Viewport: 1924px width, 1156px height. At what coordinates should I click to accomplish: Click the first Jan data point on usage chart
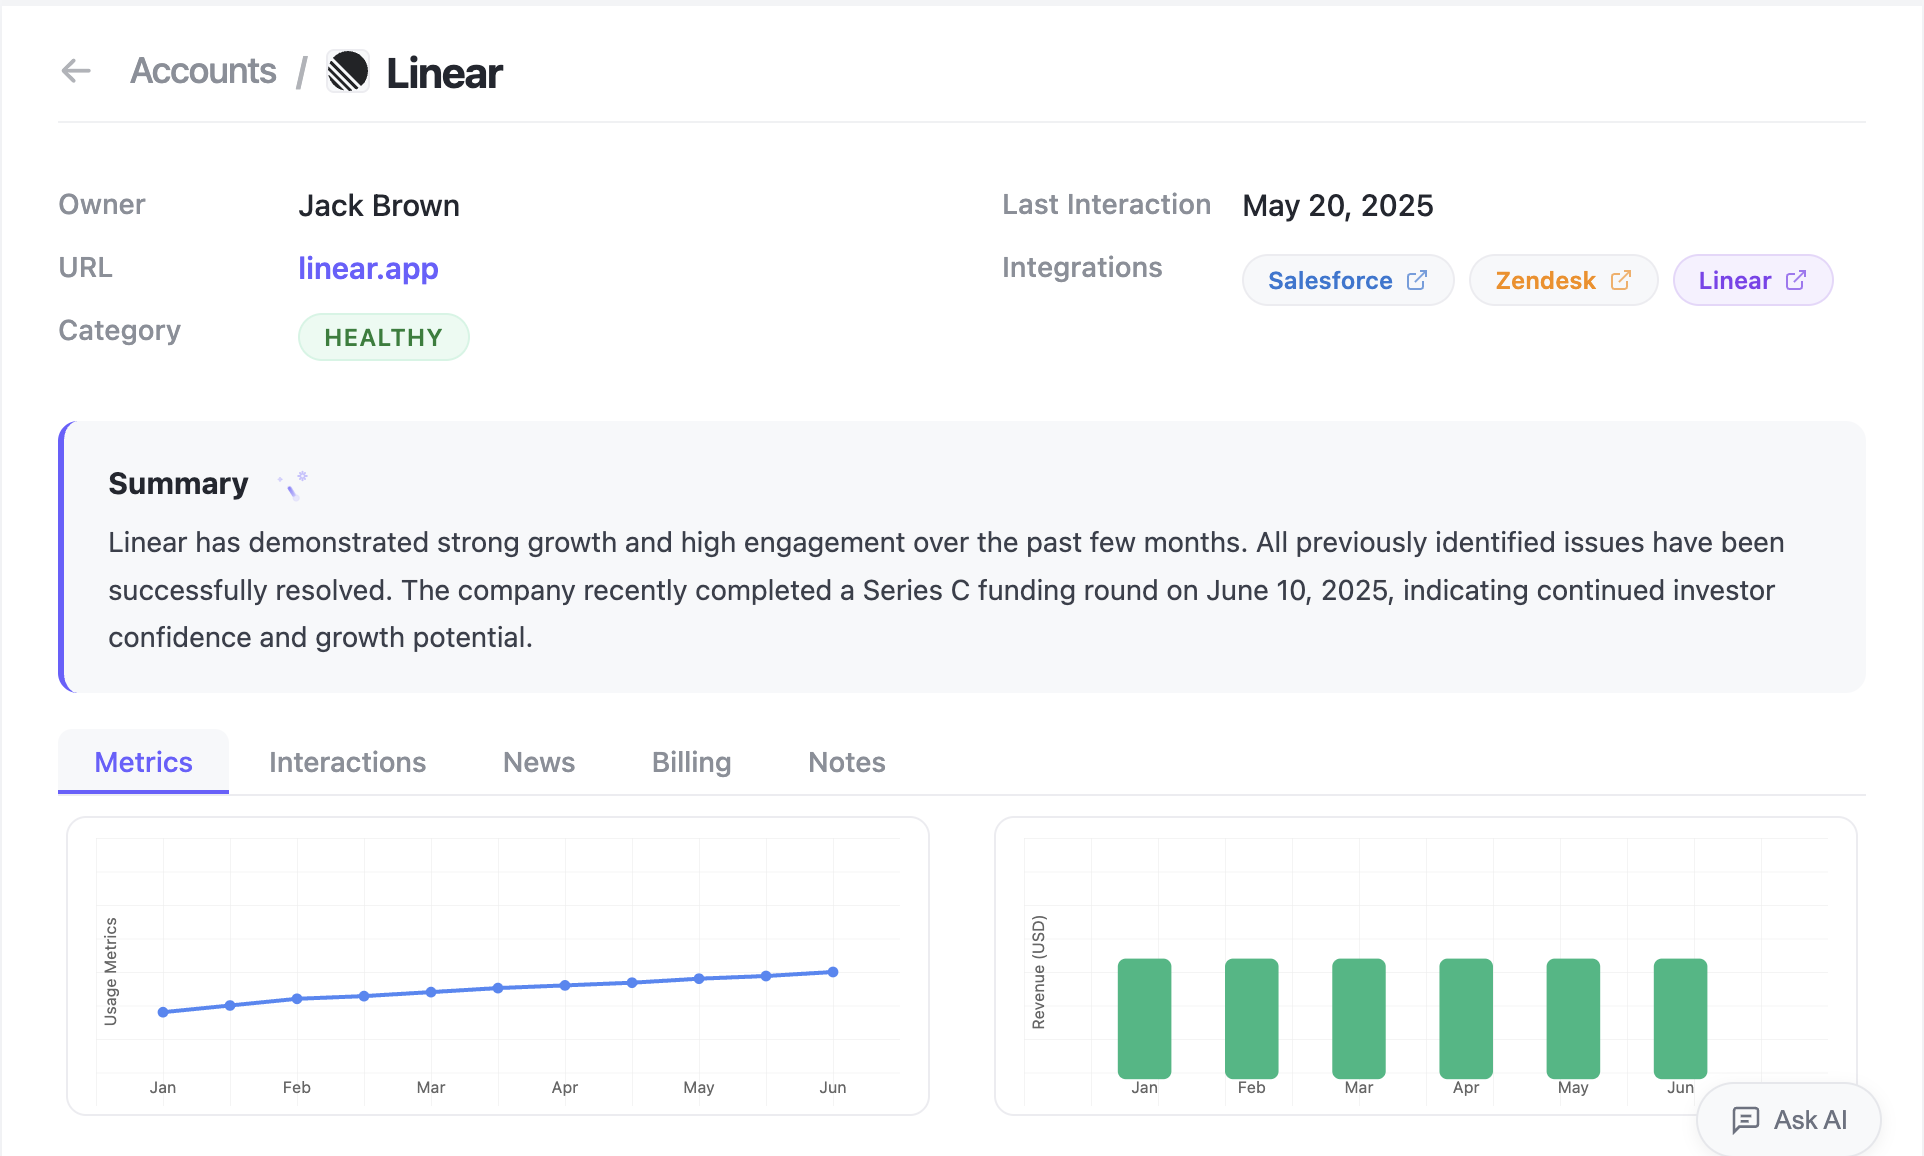[163, 1012]
